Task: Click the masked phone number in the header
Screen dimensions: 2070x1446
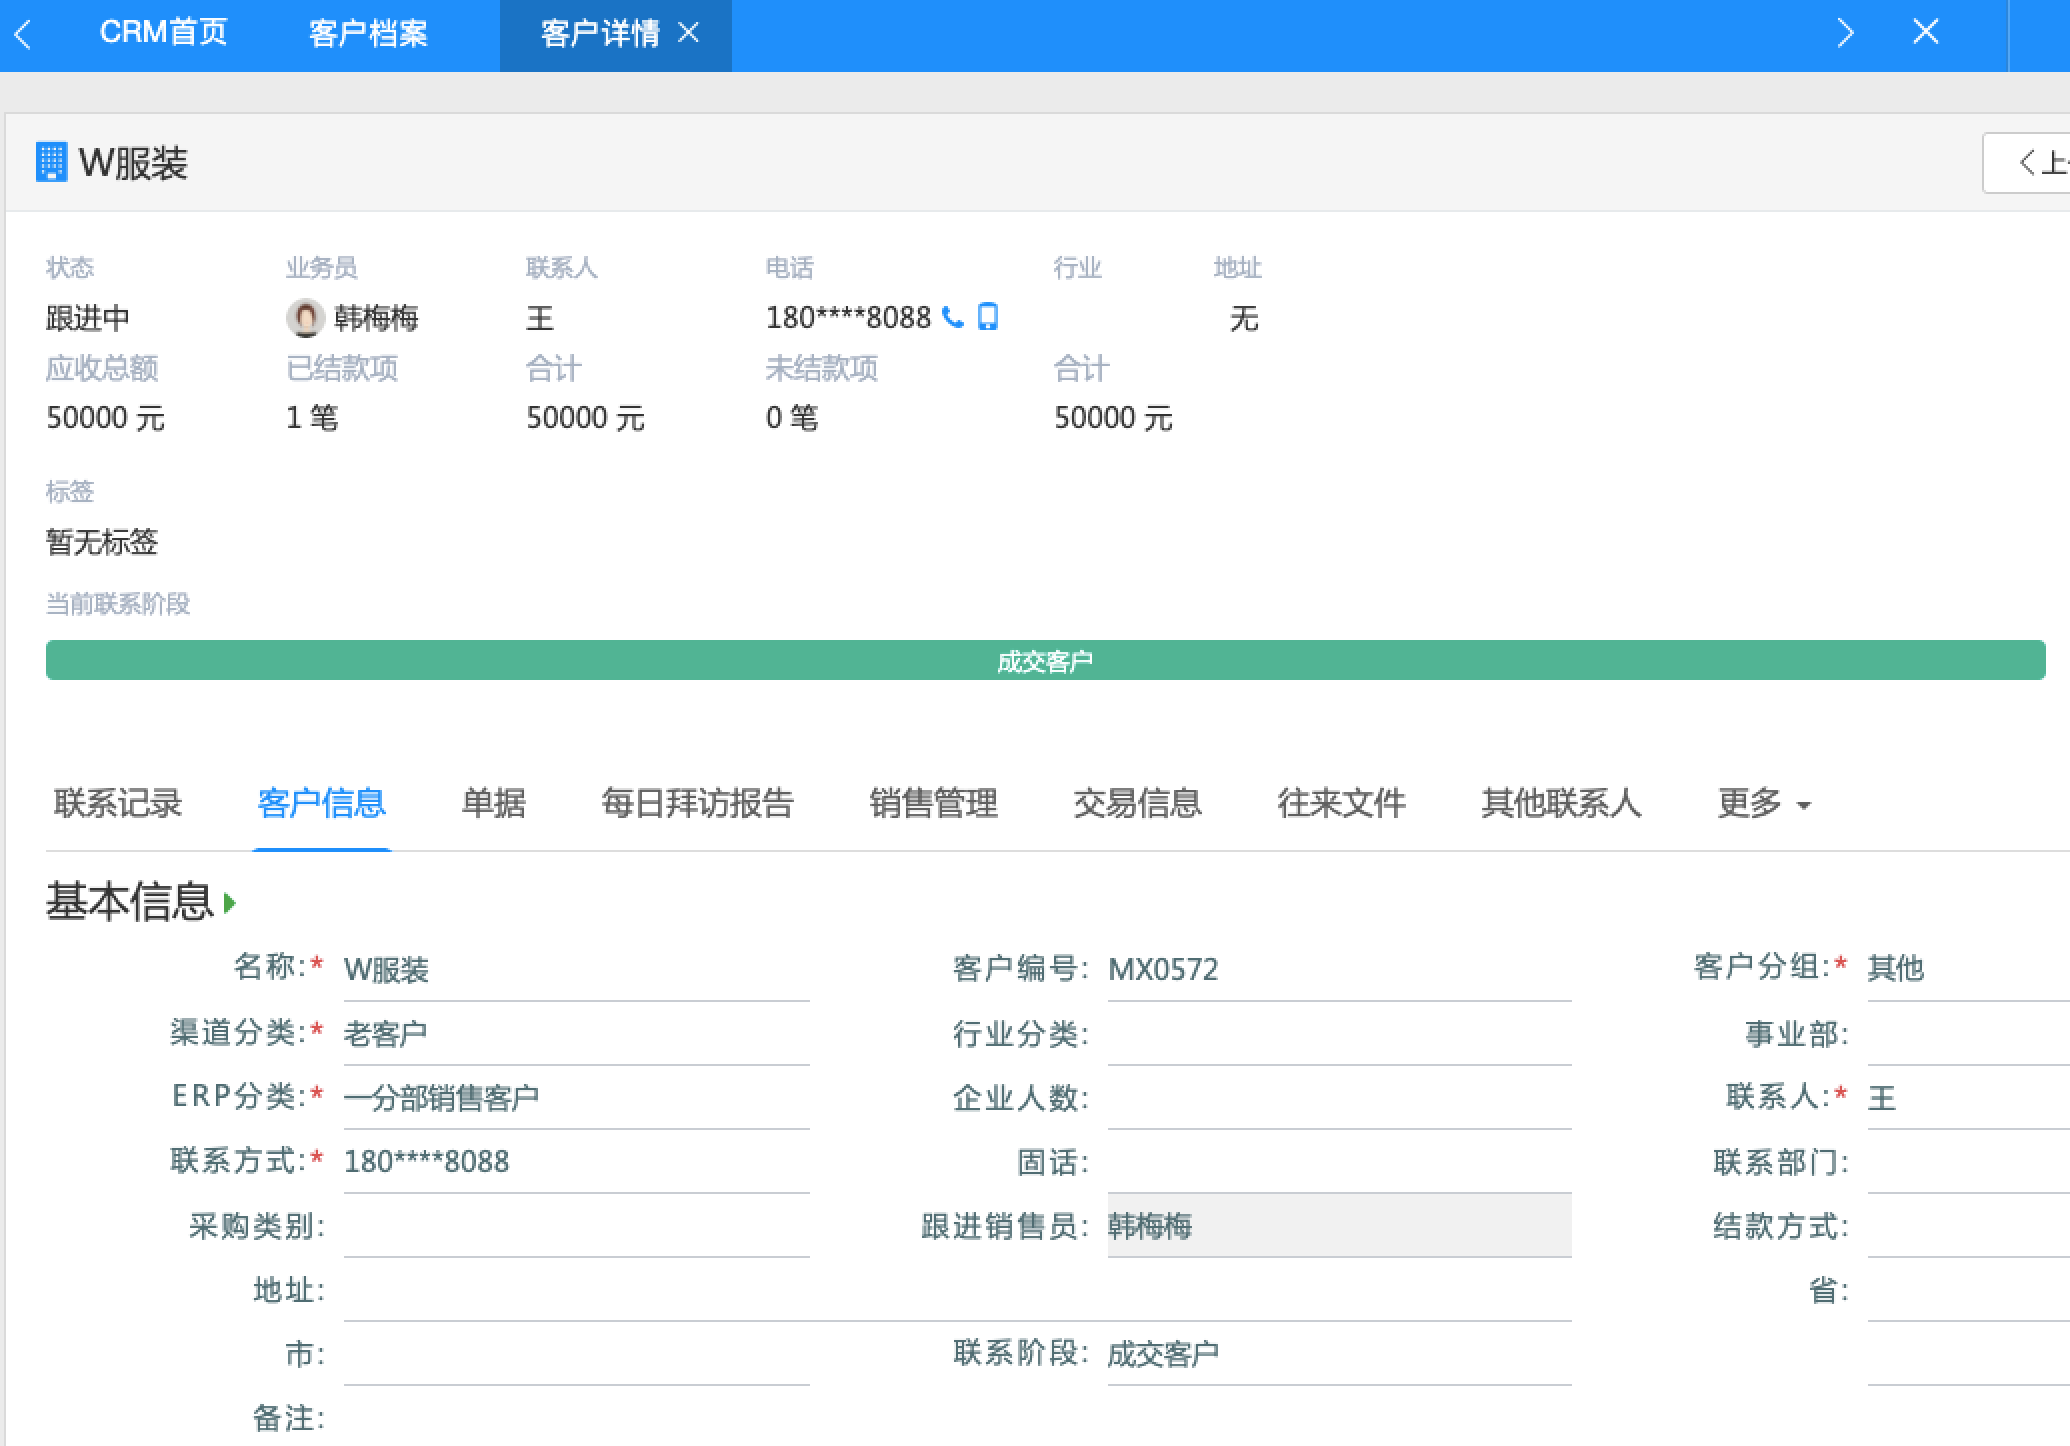Action: point(848,317)
